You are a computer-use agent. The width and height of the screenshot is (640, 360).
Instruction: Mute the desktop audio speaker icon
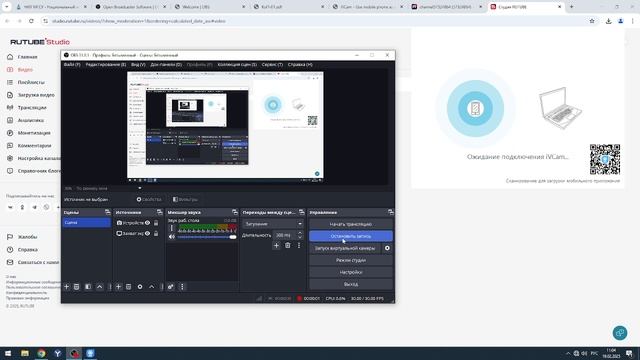(x=172, y=237)
